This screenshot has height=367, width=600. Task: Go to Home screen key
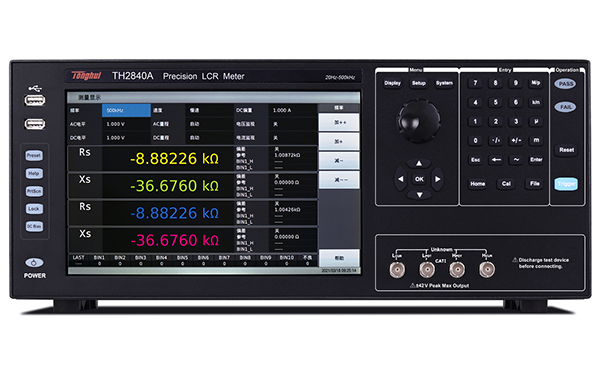(x=478, y=184)
